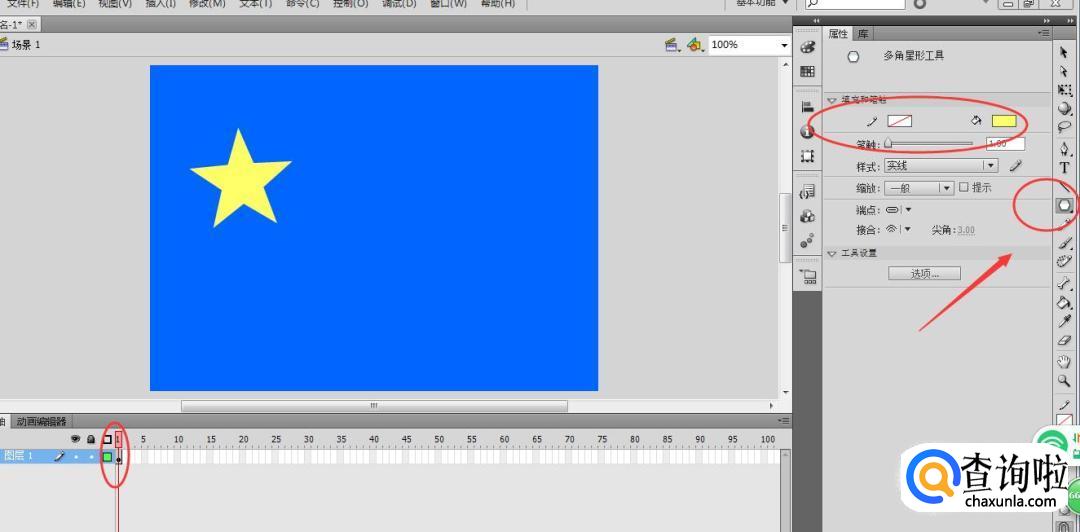1080x532 pixels.
Task: Toggle outline square for 图层 1
Action: (107, 456)
